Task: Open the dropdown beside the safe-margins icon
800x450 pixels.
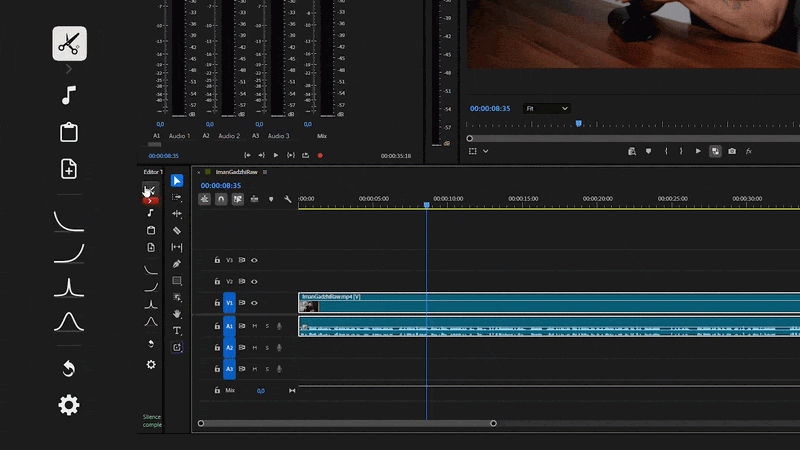Action: pyautogui.click(x=486, y=151)
